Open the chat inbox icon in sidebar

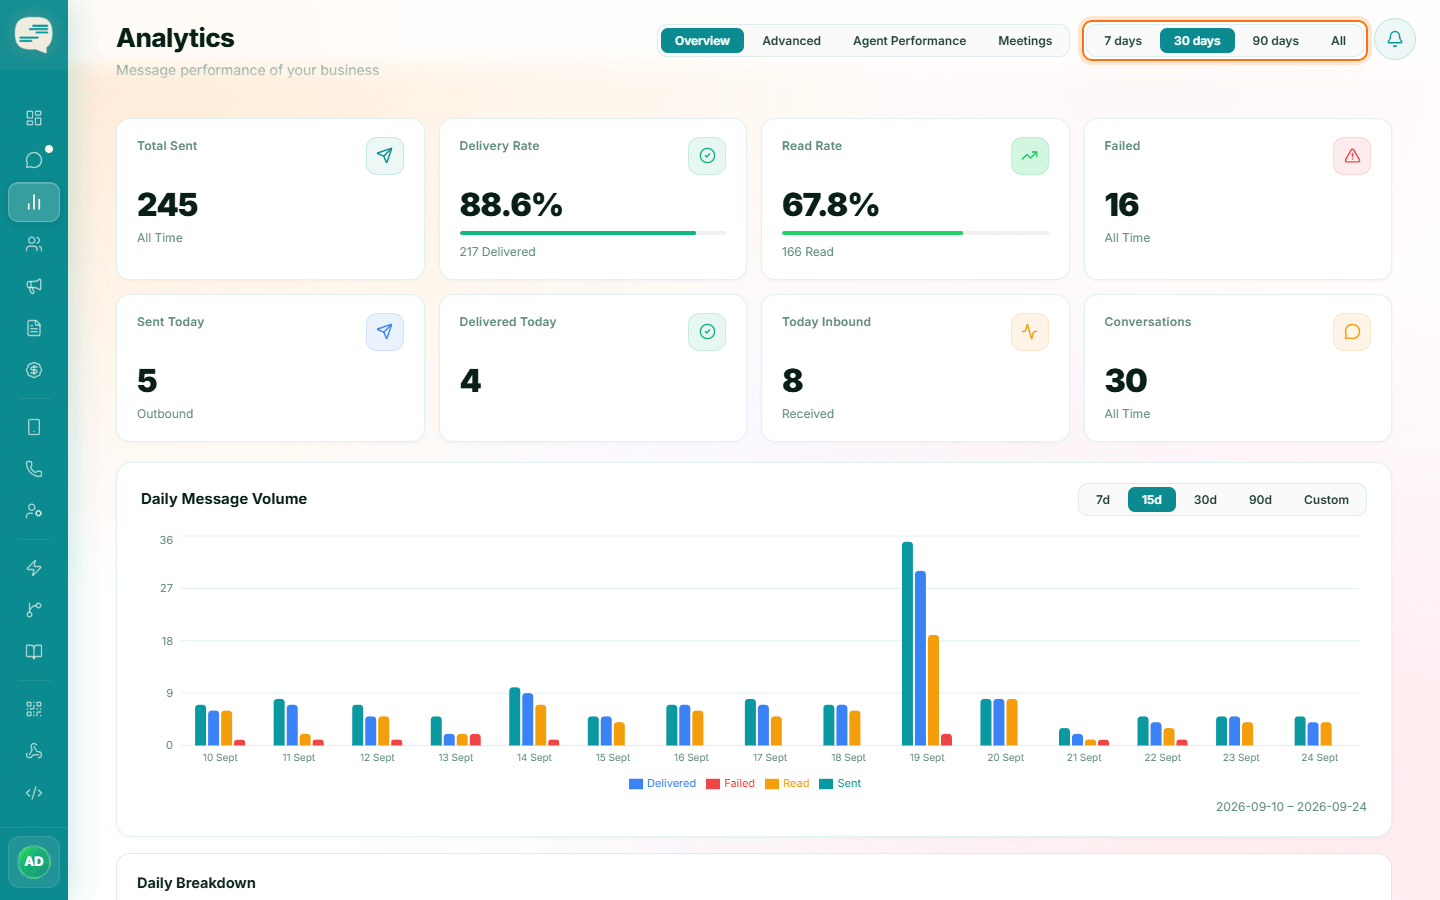pos(34,160)
